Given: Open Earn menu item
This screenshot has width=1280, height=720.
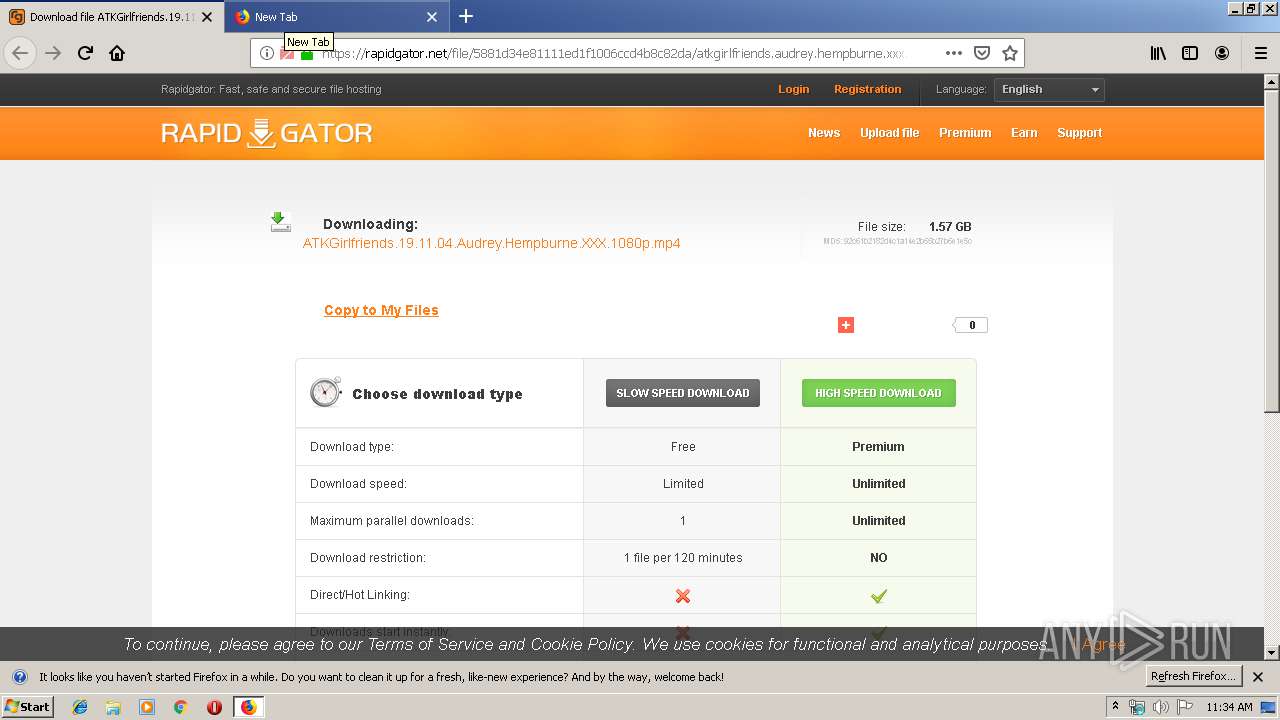Looking at the screenshot, I should 1024,133.
